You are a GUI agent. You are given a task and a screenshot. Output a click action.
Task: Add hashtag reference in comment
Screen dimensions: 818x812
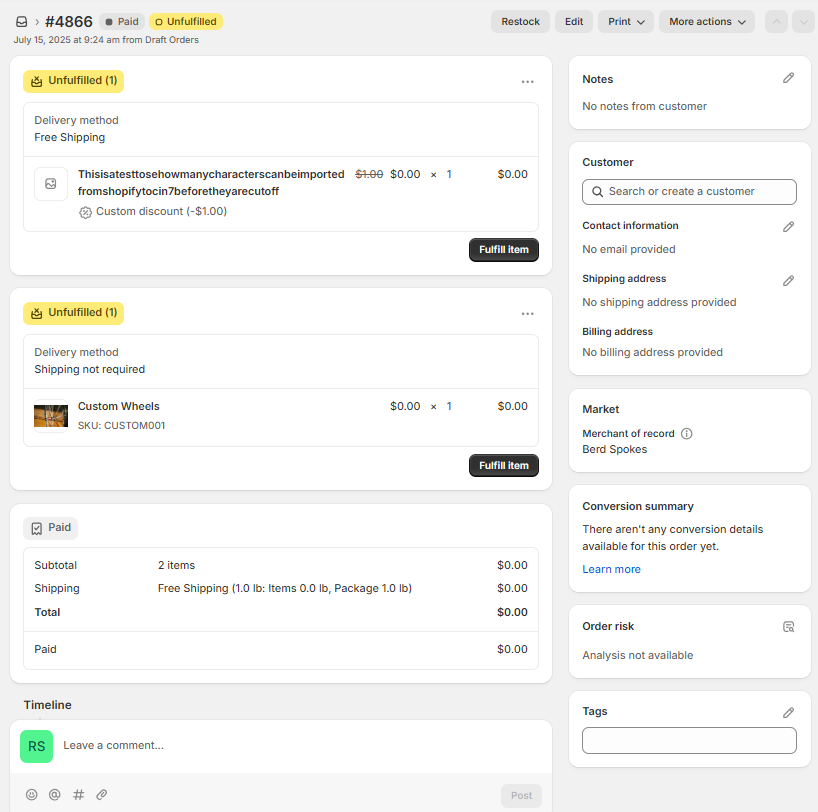78,795
